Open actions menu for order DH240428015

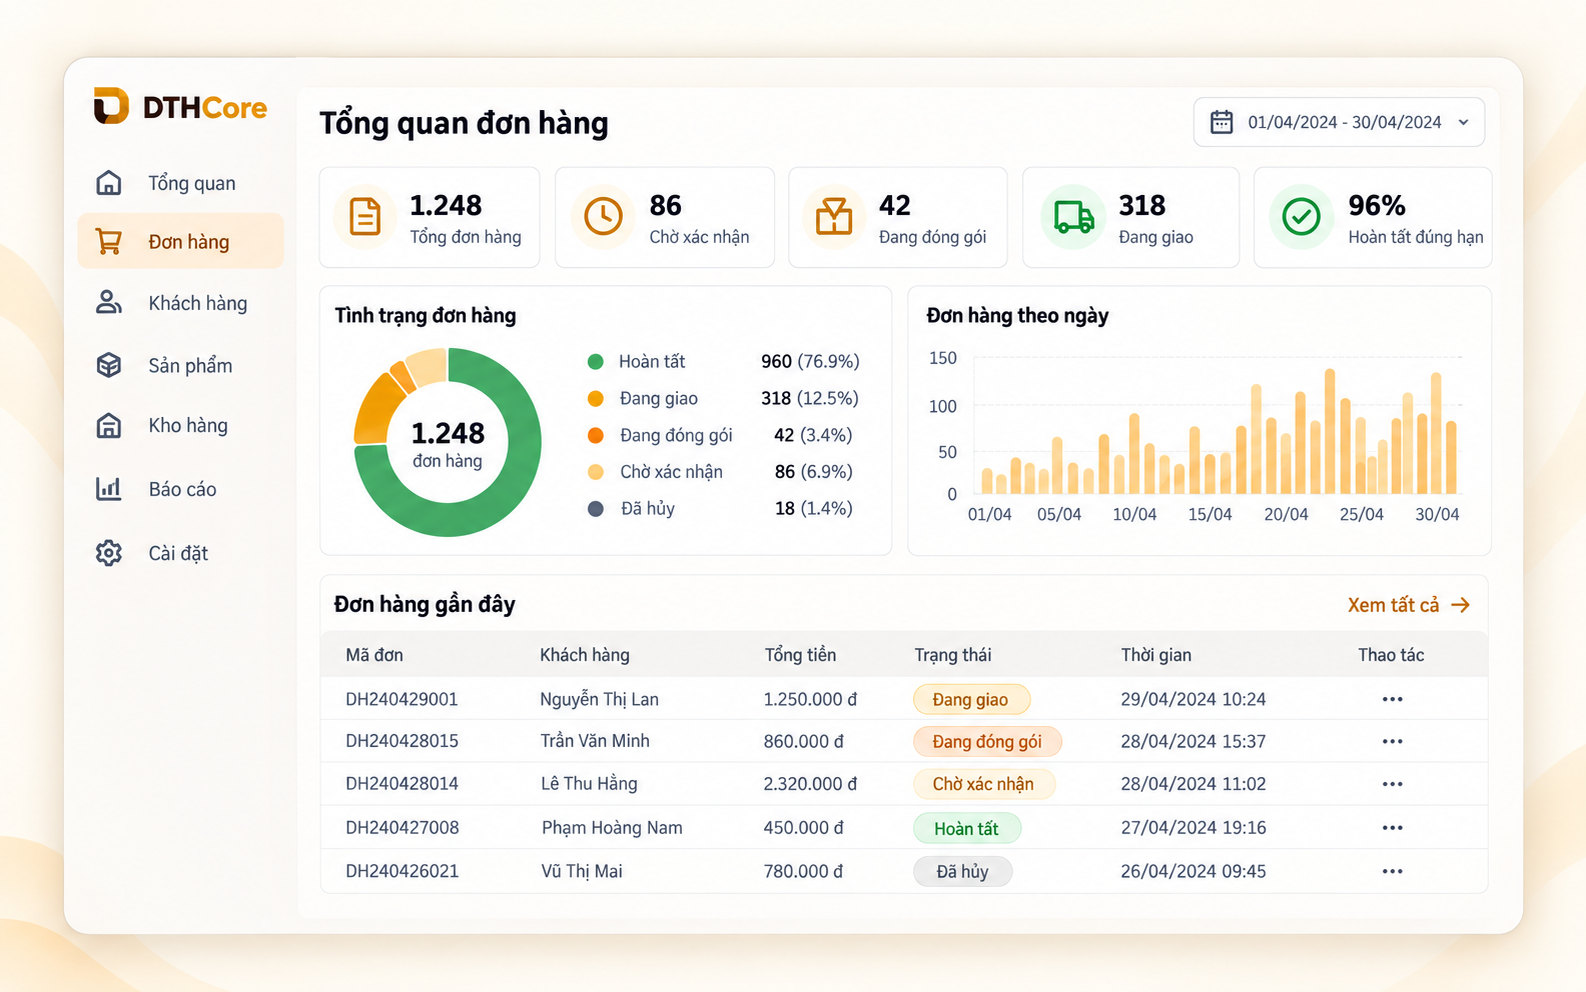pyautogui.click(x=1392, y=741)
